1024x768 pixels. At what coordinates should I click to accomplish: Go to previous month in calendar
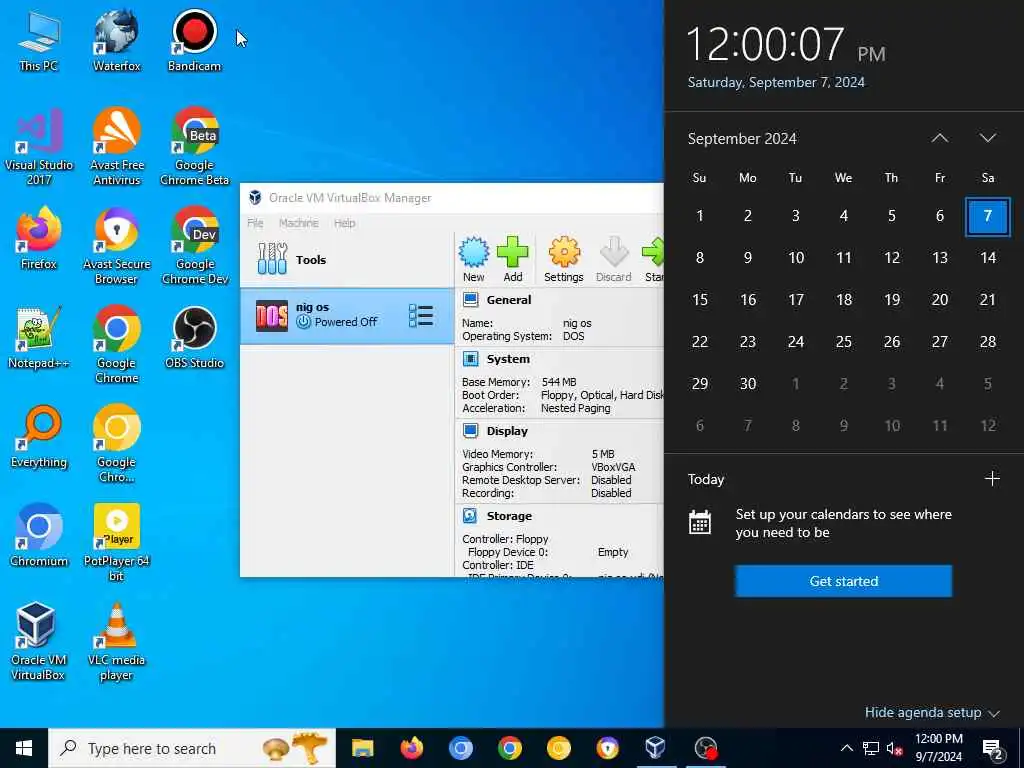940,138
